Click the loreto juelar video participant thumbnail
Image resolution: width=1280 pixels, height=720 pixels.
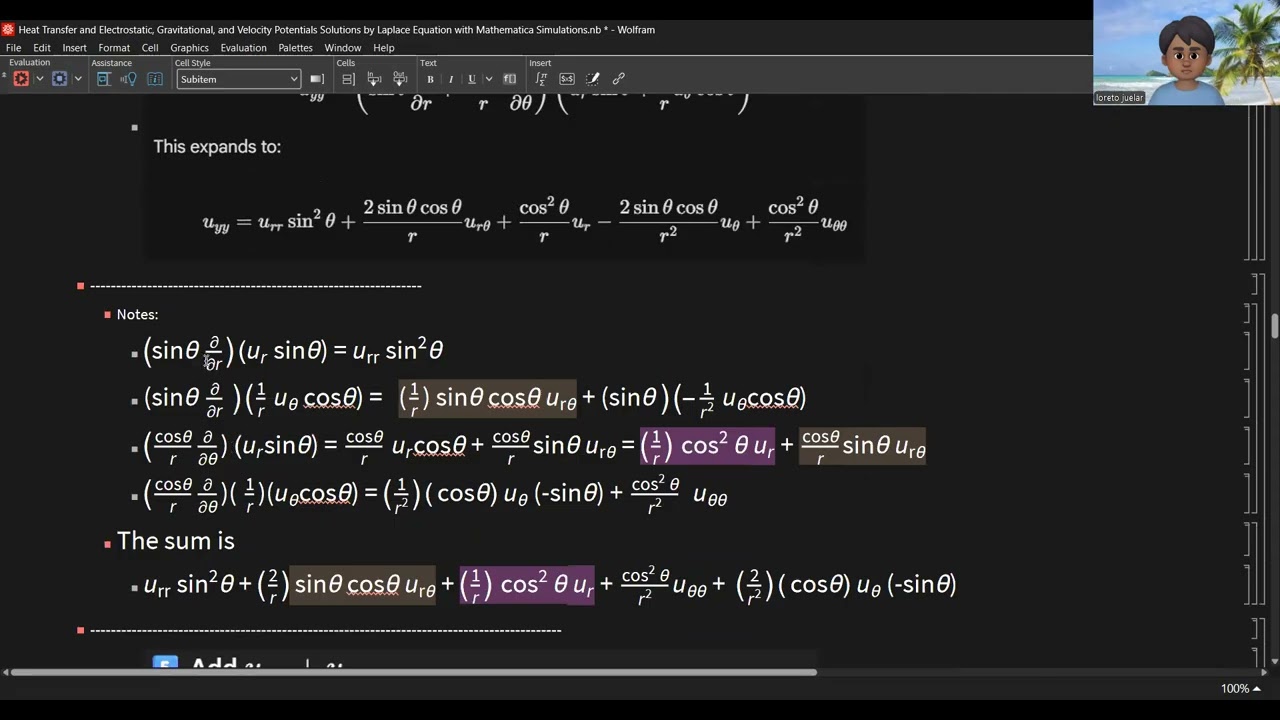point(1186,52)
